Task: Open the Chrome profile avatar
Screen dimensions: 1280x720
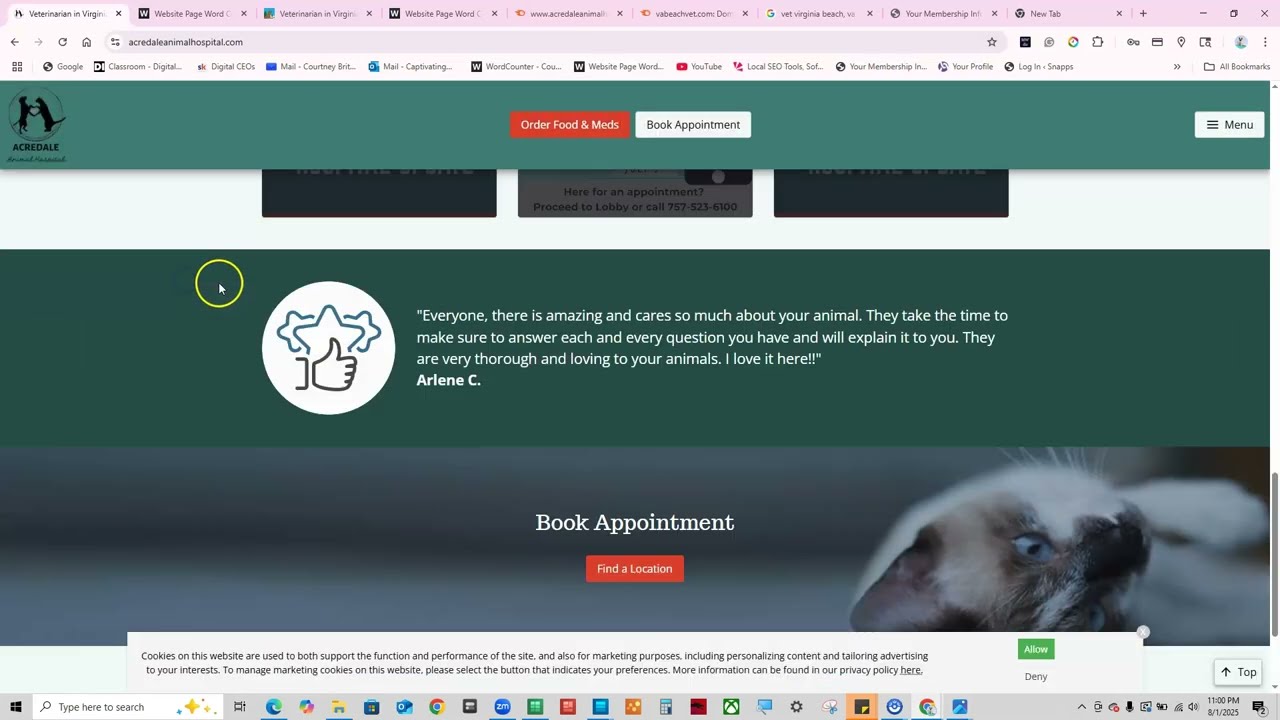Action: point(1241,42)
